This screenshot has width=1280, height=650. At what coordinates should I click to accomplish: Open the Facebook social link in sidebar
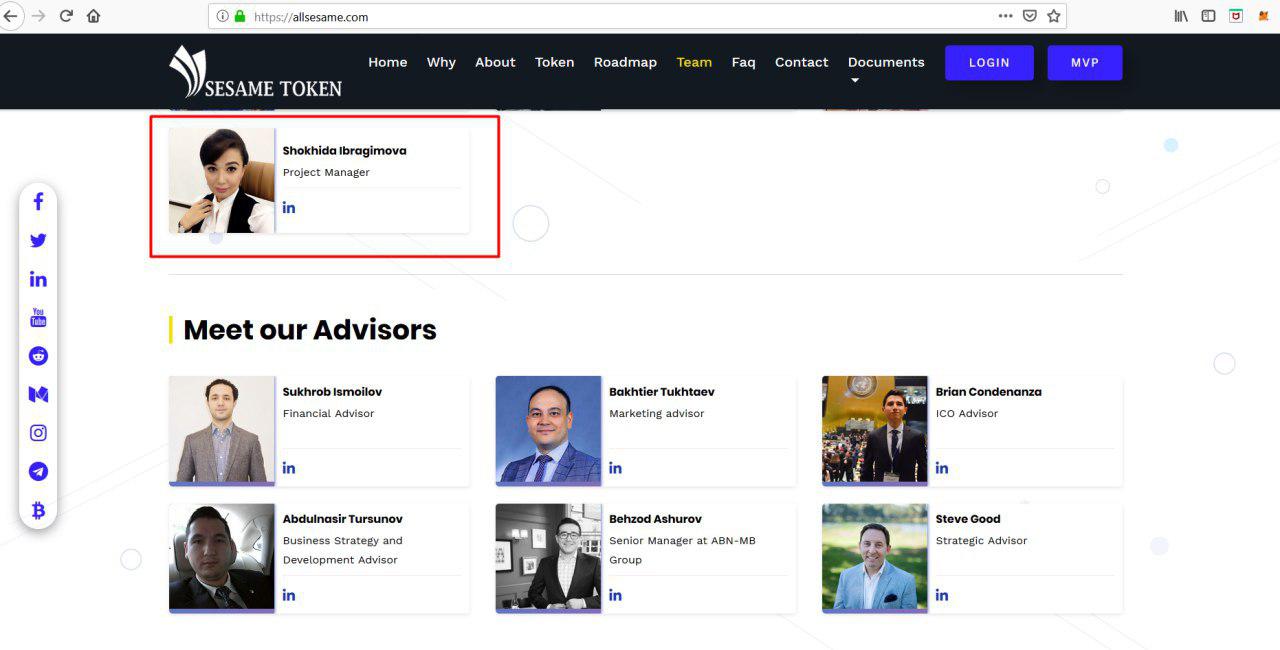point(38,201)
